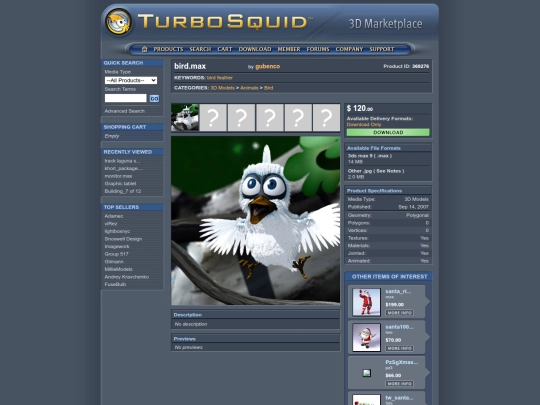Click the TurboSquid logo mascot icon

(118, 22)
